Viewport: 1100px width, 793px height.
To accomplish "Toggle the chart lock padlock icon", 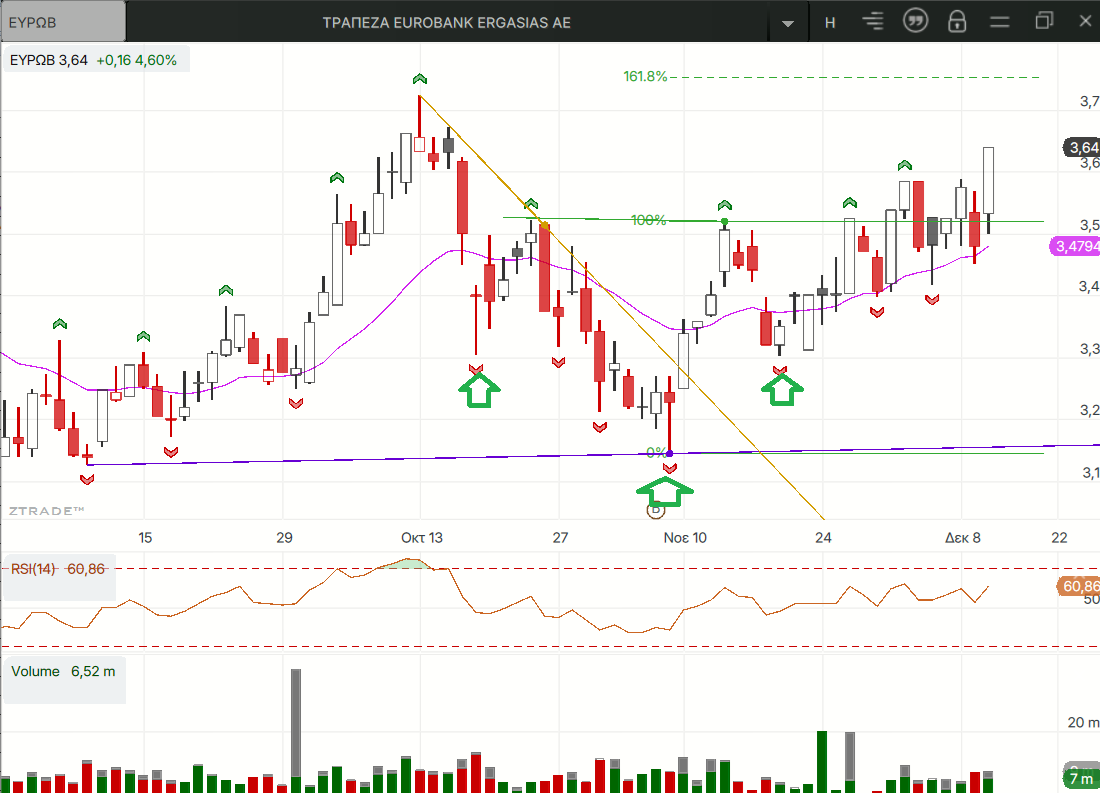I will (x=957, y=21).
